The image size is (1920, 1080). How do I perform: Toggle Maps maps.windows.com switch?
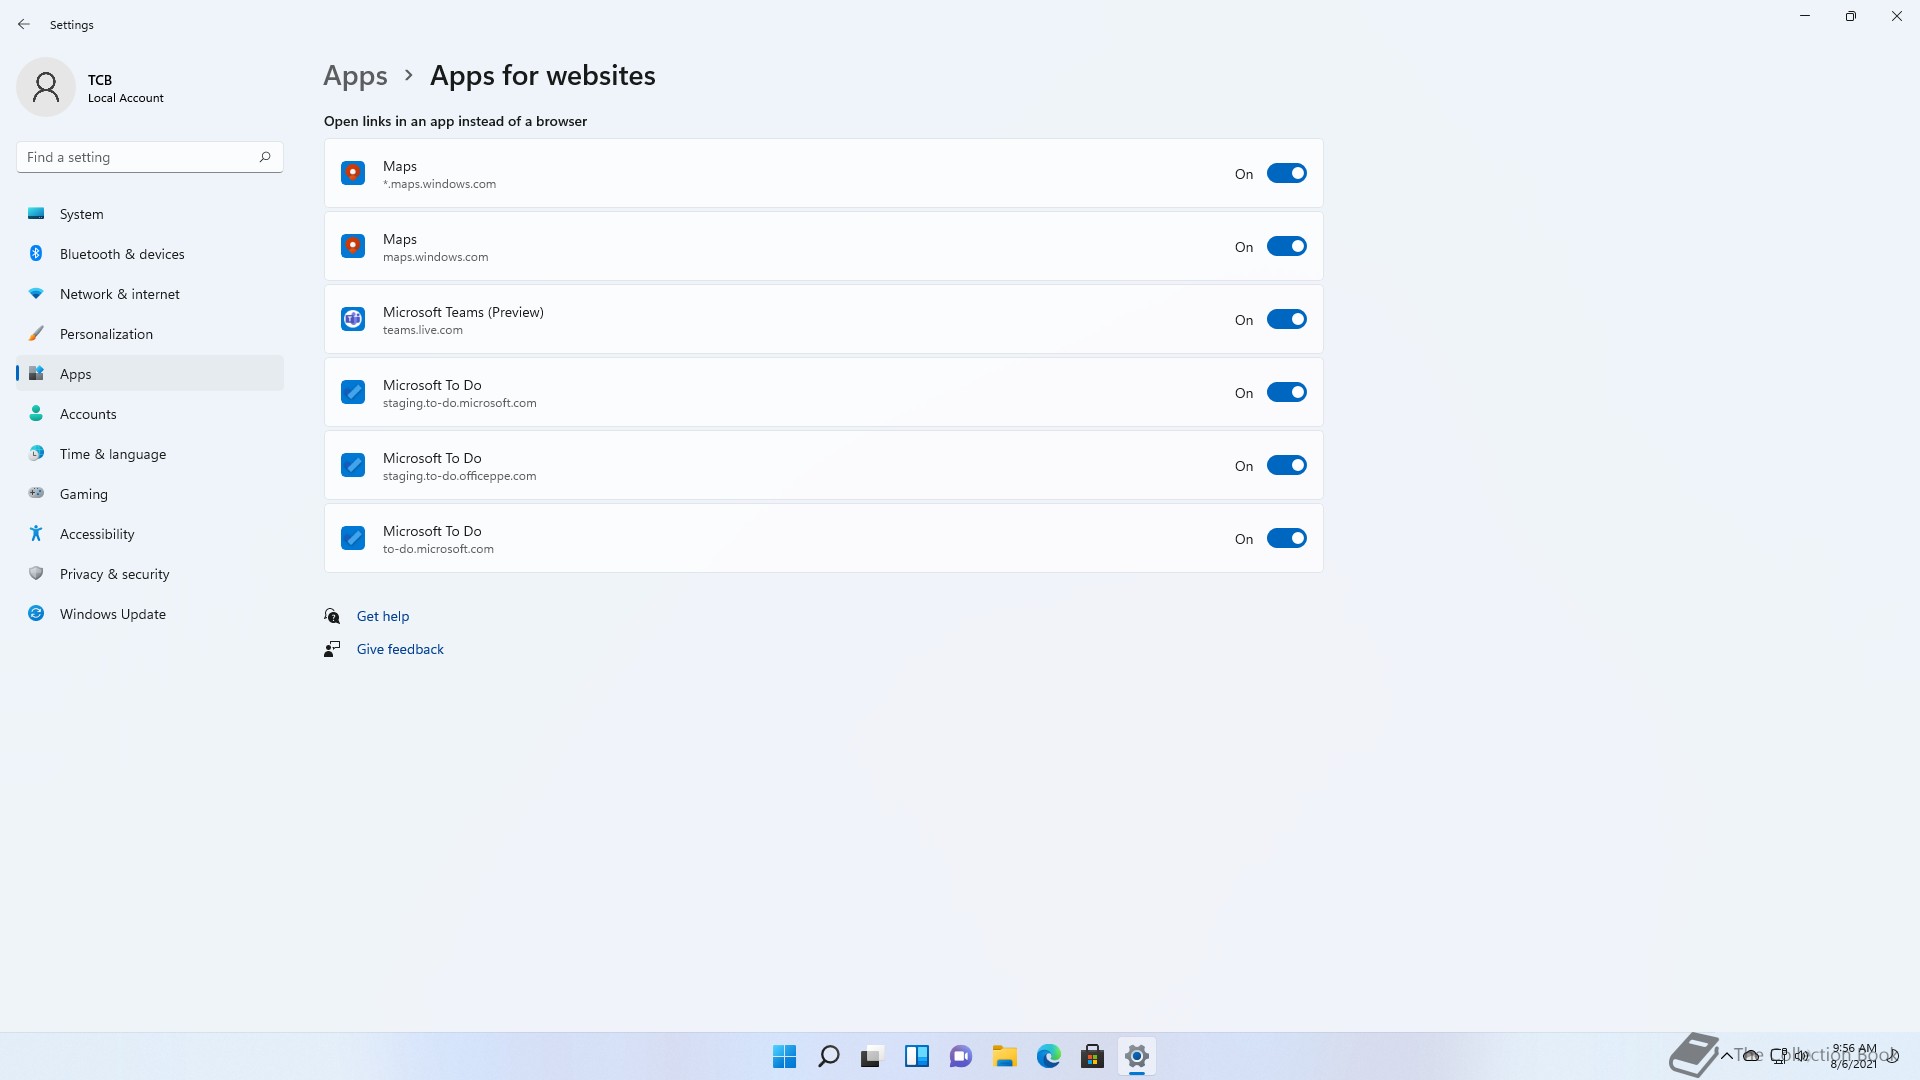(1286, 246)
